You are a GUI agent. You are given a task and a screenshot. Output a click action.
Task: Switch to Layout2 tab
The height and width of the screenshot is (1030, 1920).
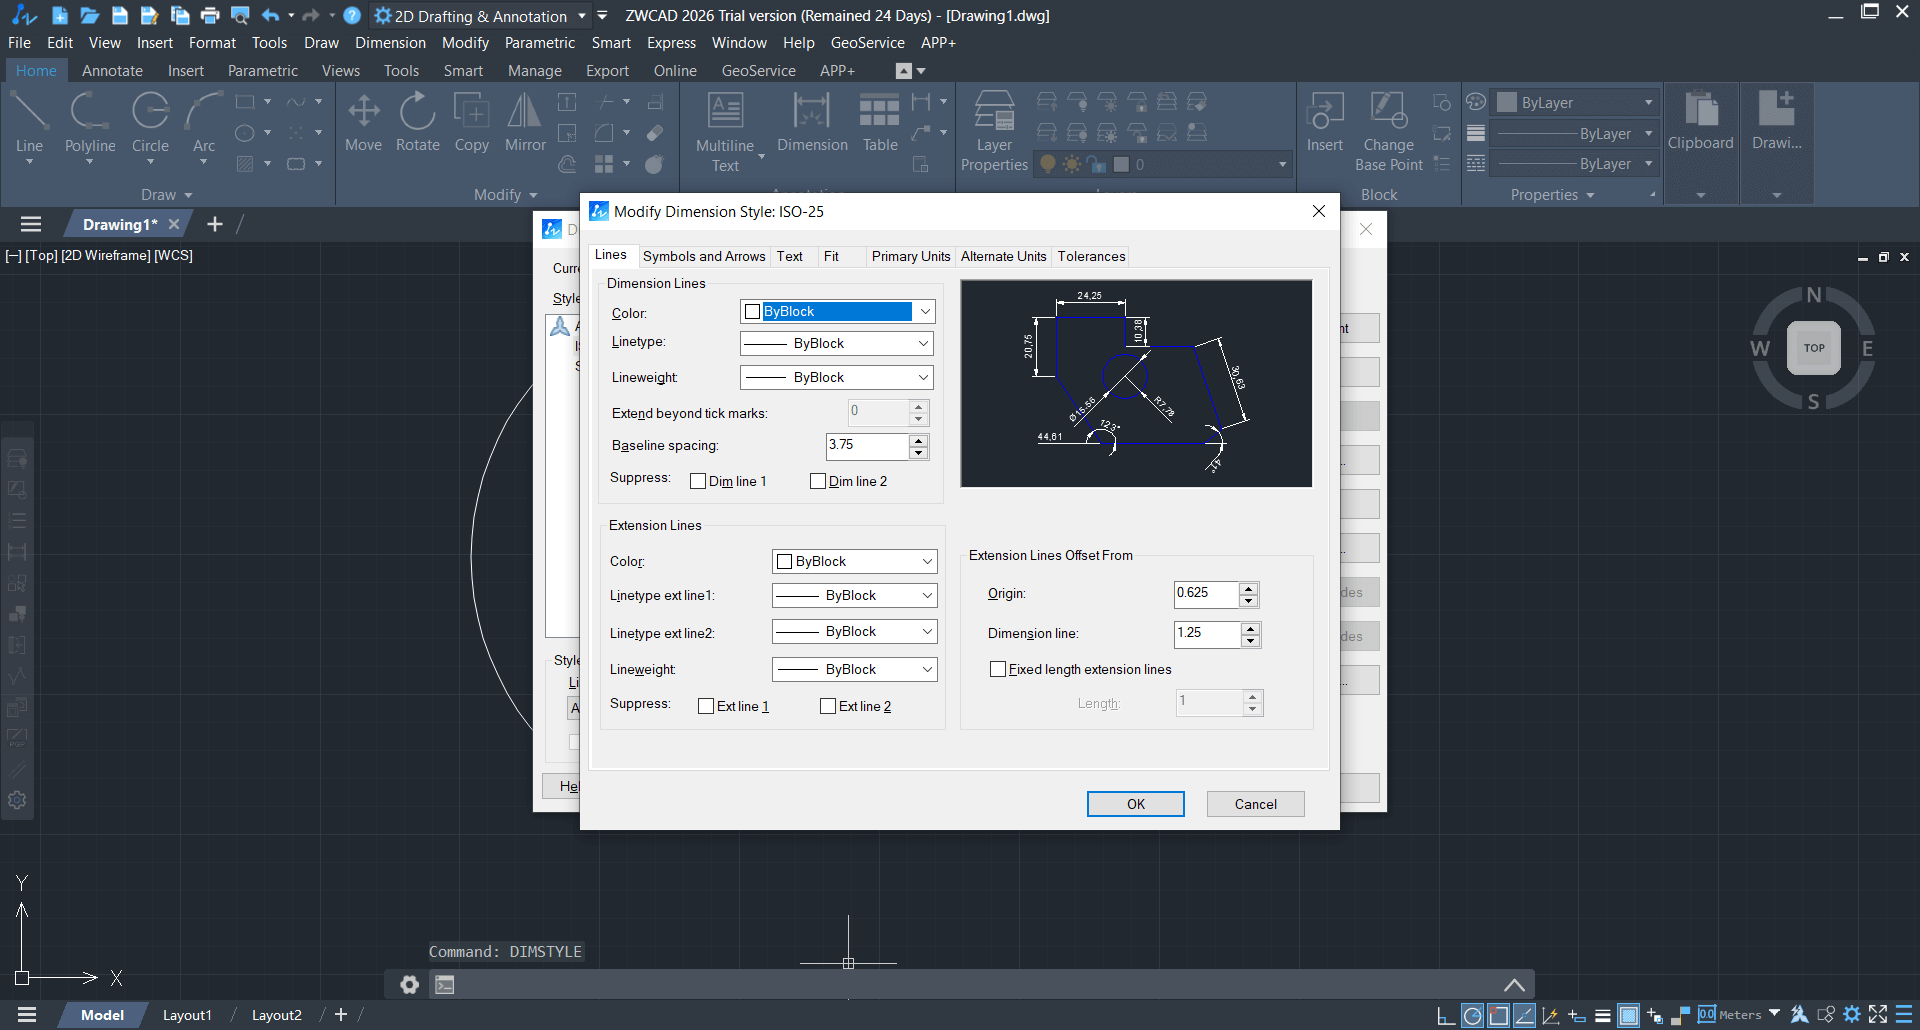276,1015
